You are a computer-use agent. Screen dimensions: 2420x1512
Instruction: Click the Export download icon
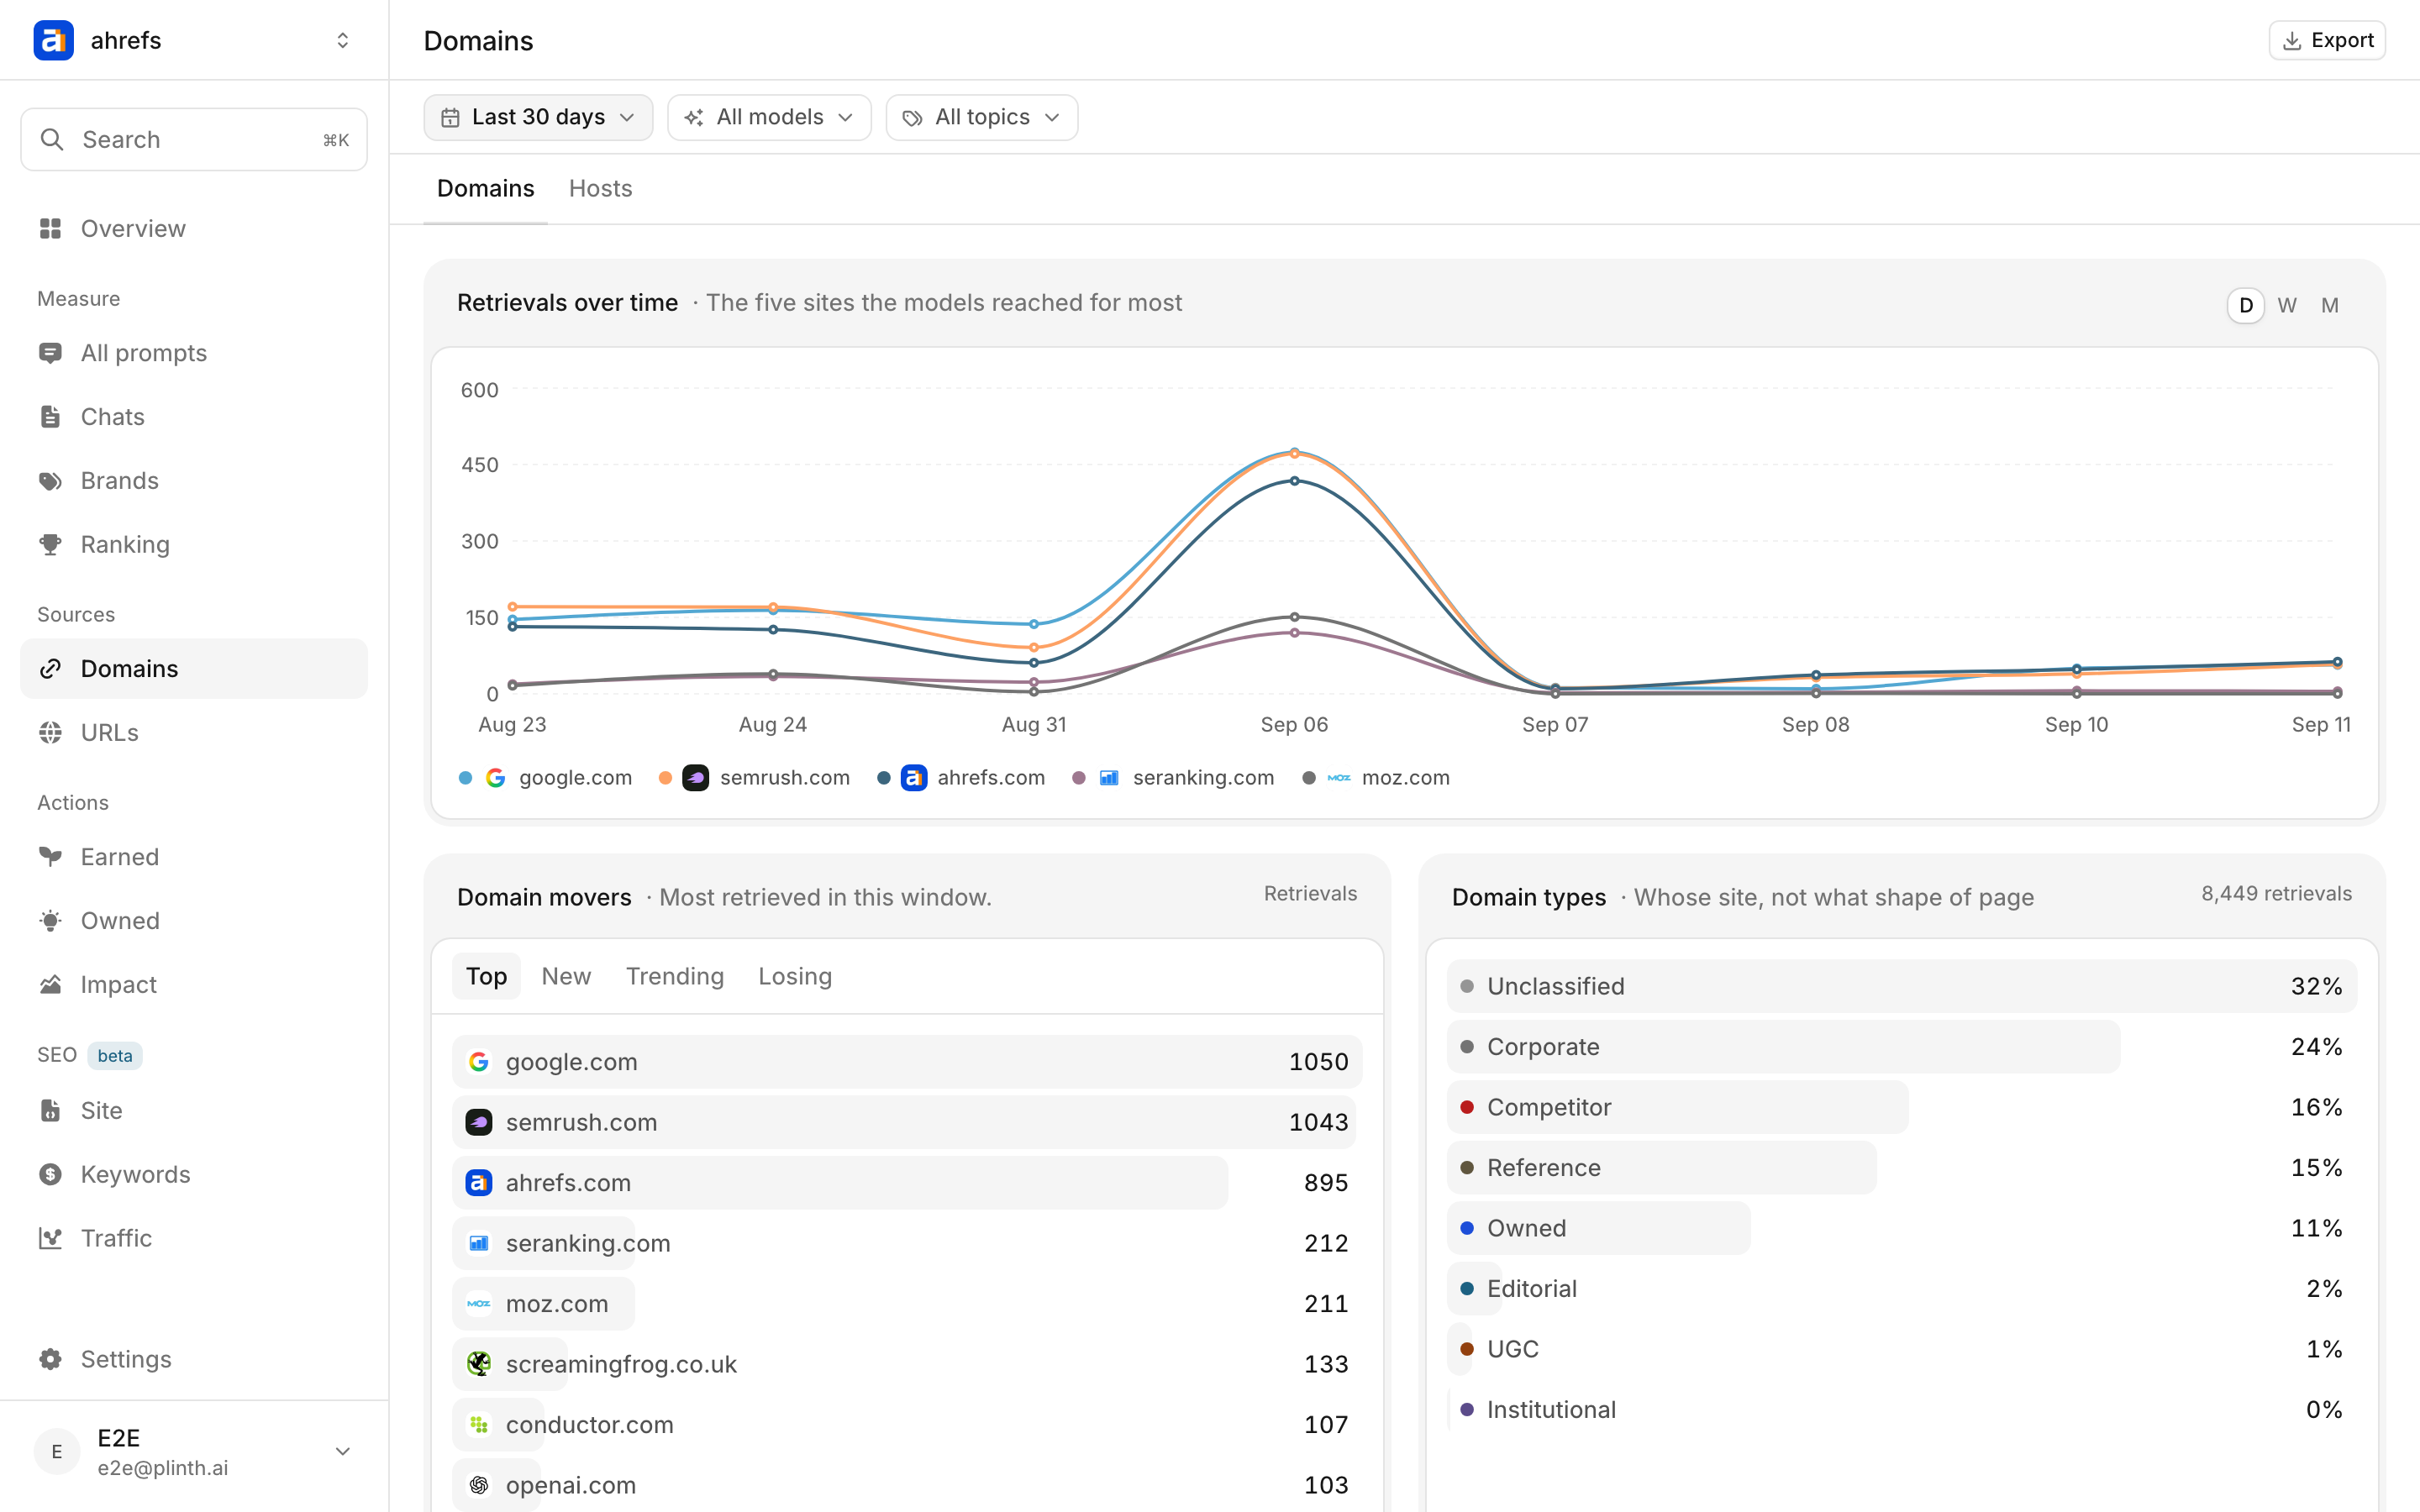tap(2292, 41)
